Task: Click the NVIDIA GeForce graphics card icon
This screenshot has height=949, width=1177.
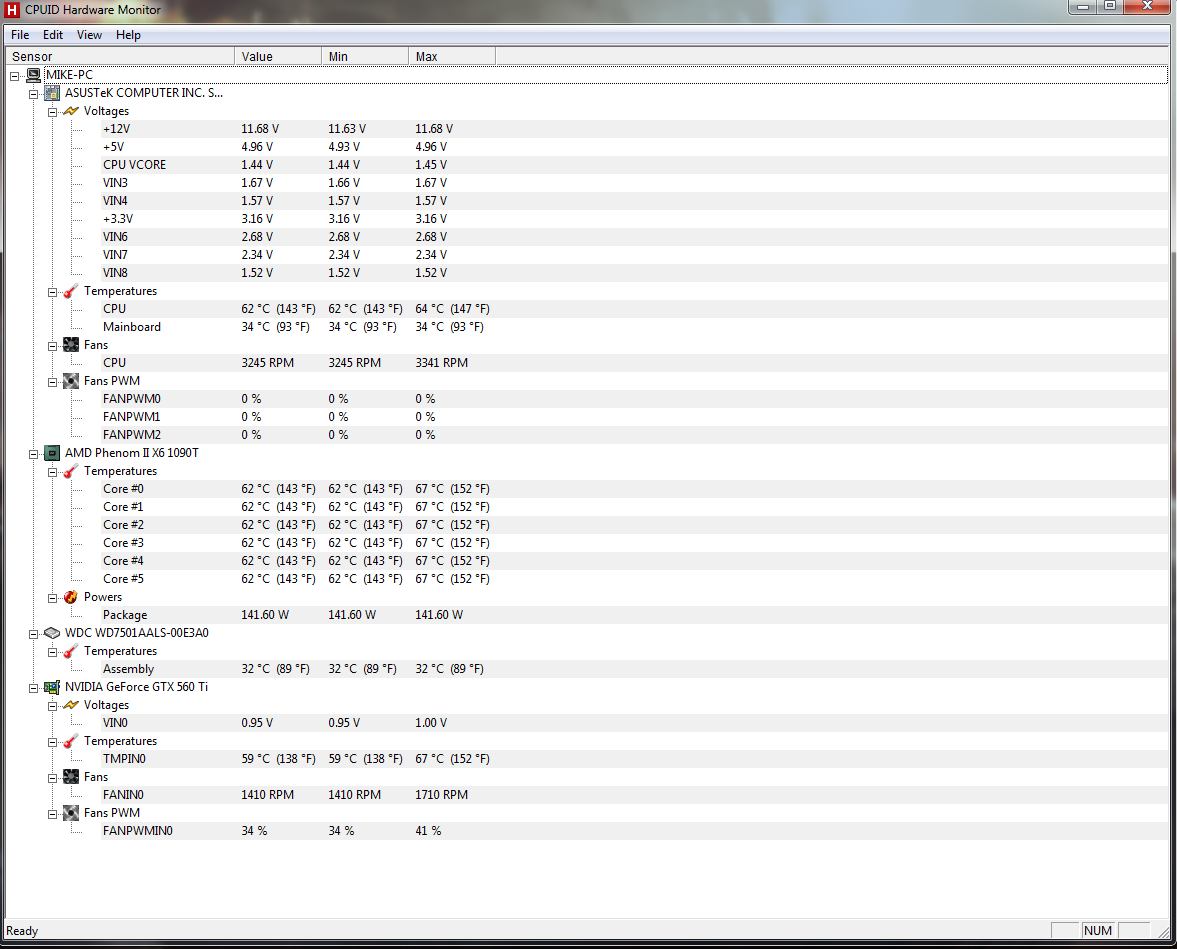Action: (52, 687)
